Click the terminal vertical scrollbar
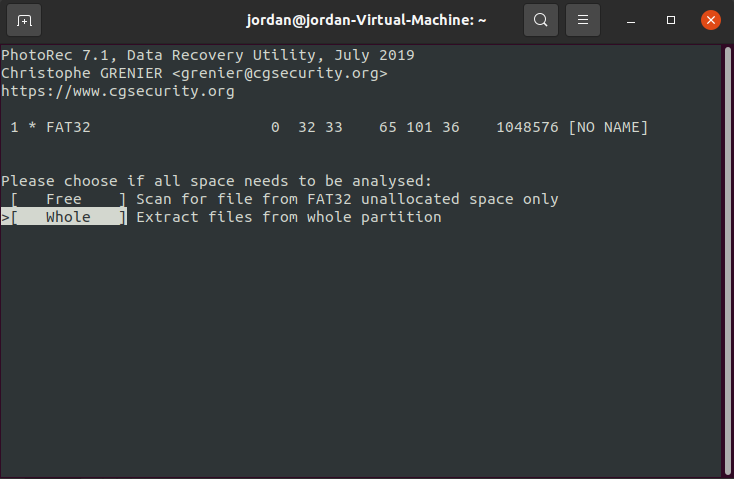The height and width of the screenshot is (479, 734). coord(728,261)
